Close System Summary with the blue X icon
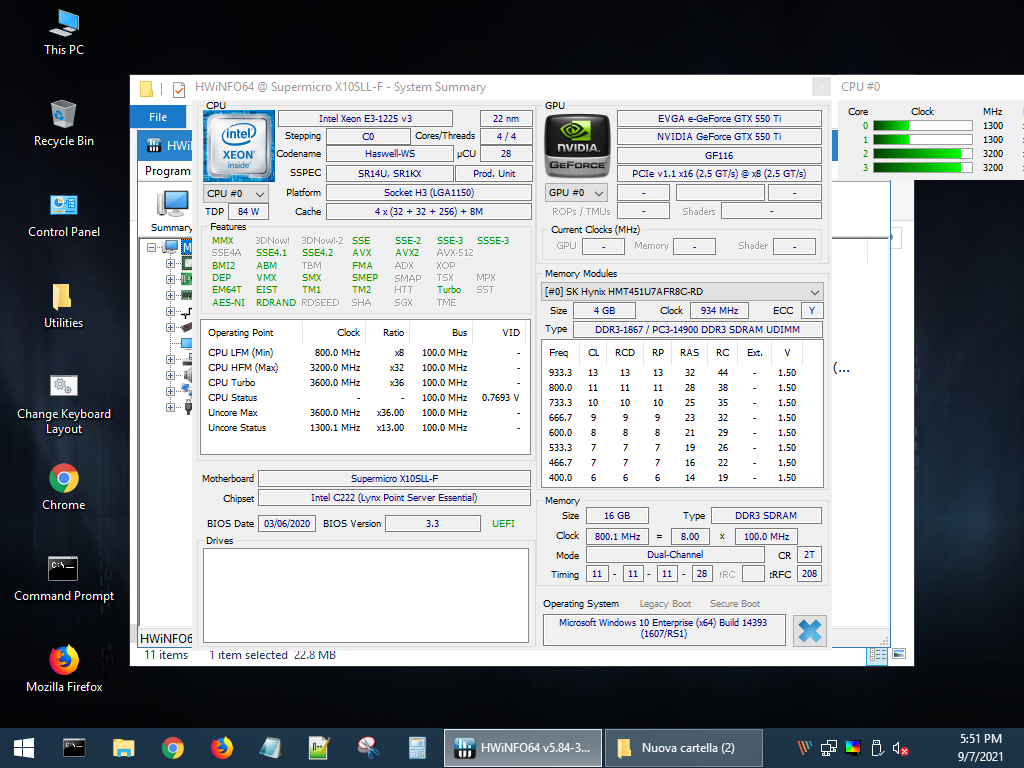This screenshot has height=768, width=1024. 810,630
